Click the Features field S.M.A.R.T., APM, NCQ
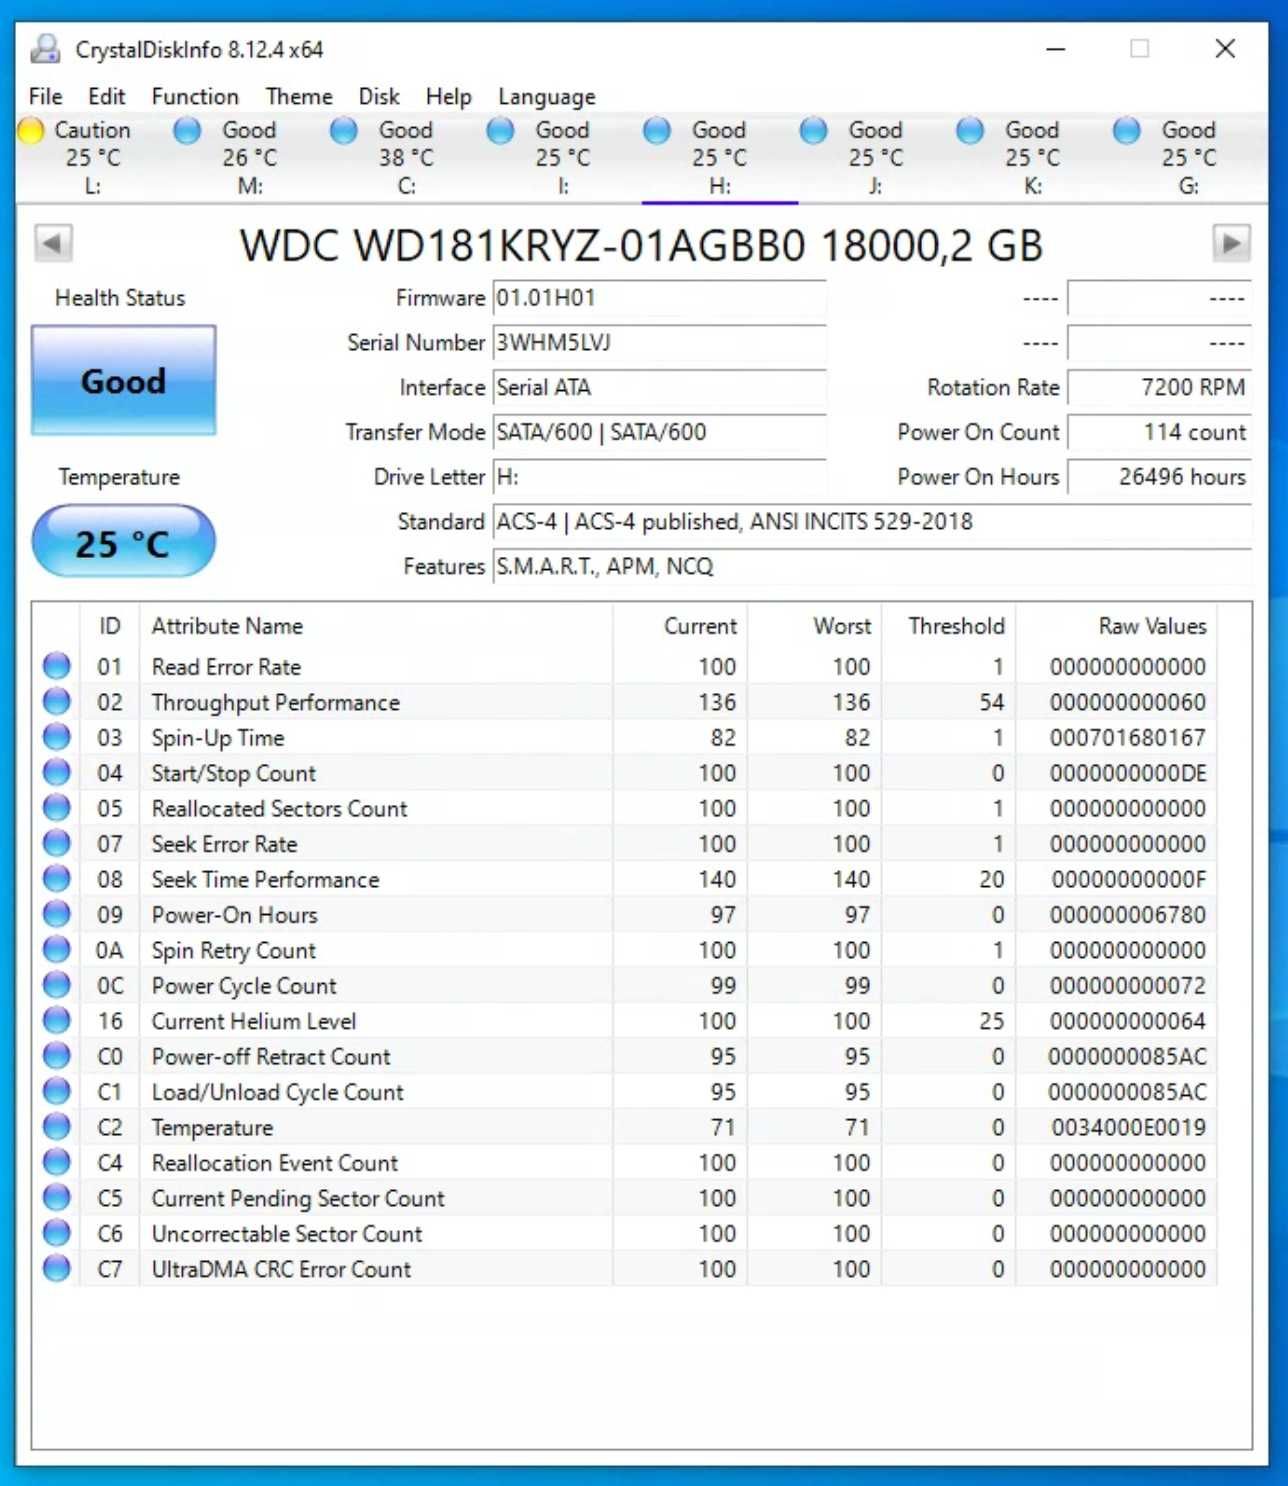 [x=872, y=566]
